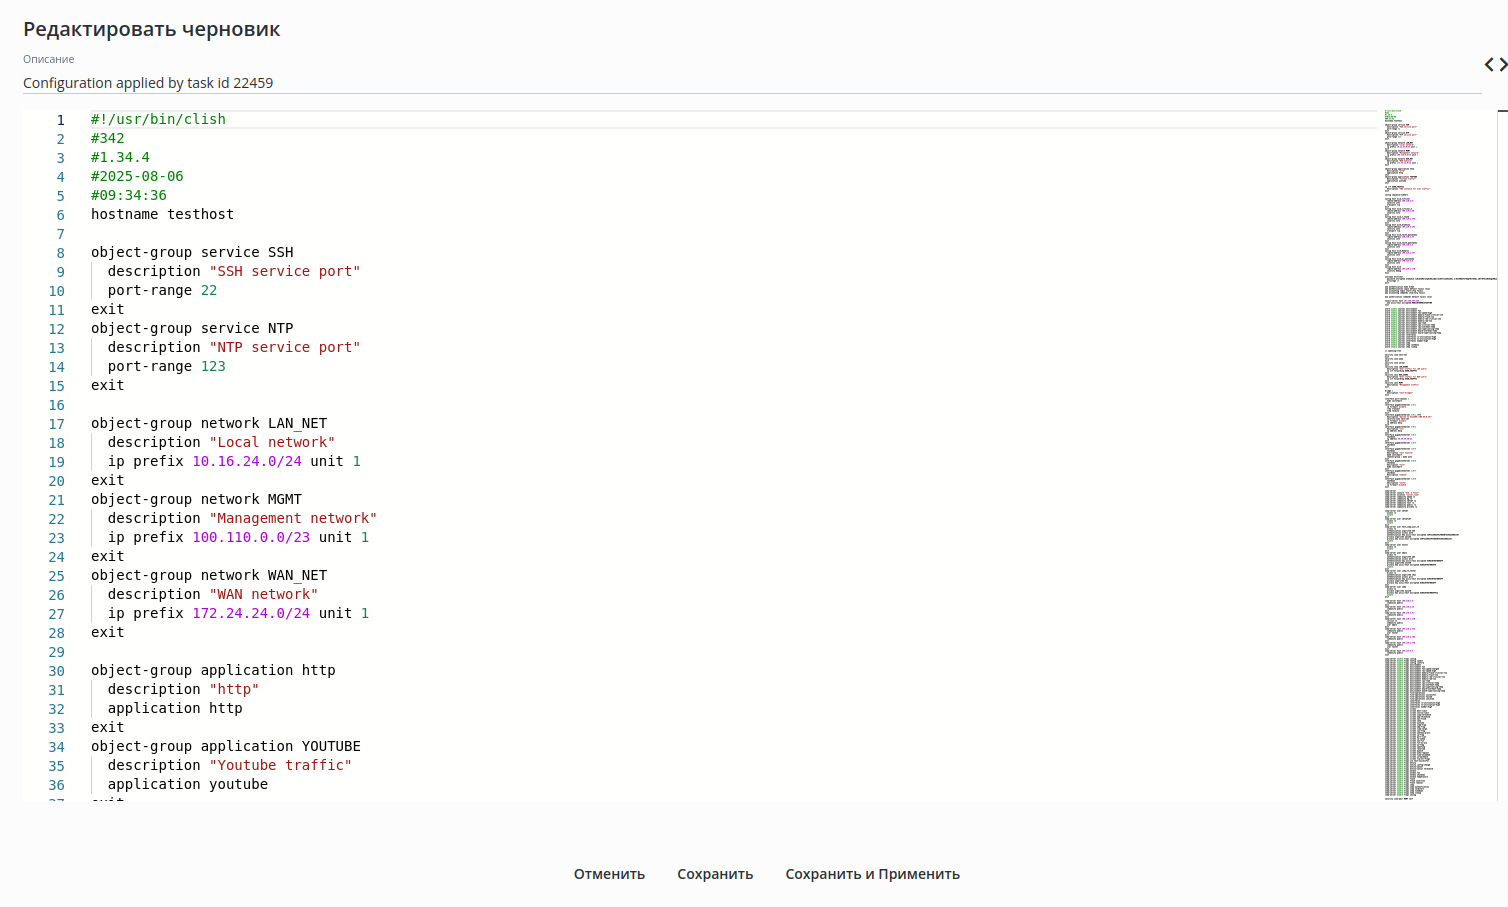Image resolution: width=1508 pixels, height=907 pixels.
Task: Click object-group network WAN_NET line
Action: (208, 575)
